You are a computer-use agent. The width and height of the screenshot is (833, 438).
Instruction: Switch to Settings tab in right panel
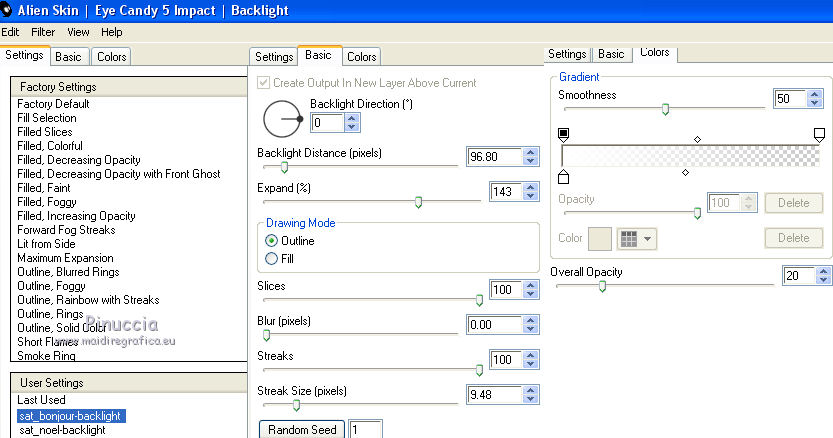(567, 54)
